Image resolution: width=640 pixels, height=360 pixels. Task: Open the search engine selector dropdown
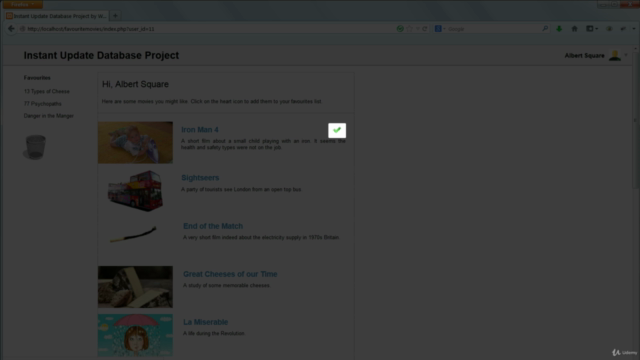tap(440, 29)
